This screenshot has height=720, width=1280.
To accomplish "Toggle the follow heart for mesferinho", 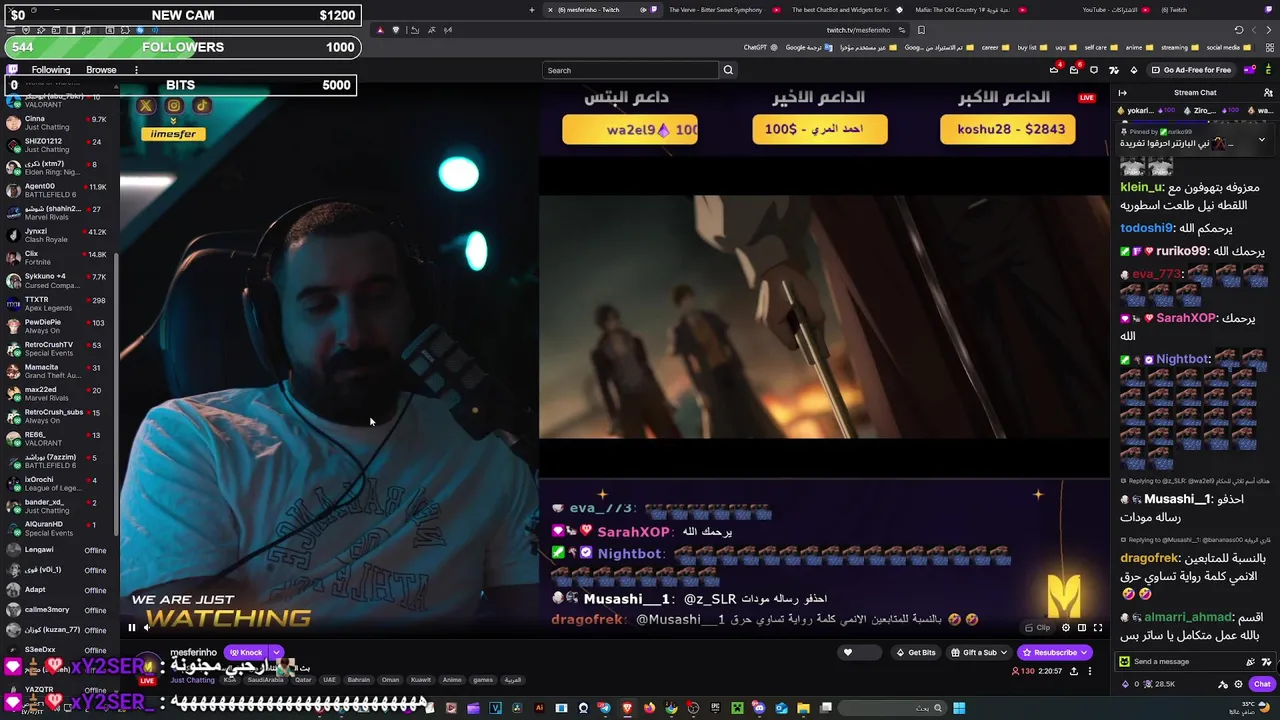I will click(x=848, y=653).
